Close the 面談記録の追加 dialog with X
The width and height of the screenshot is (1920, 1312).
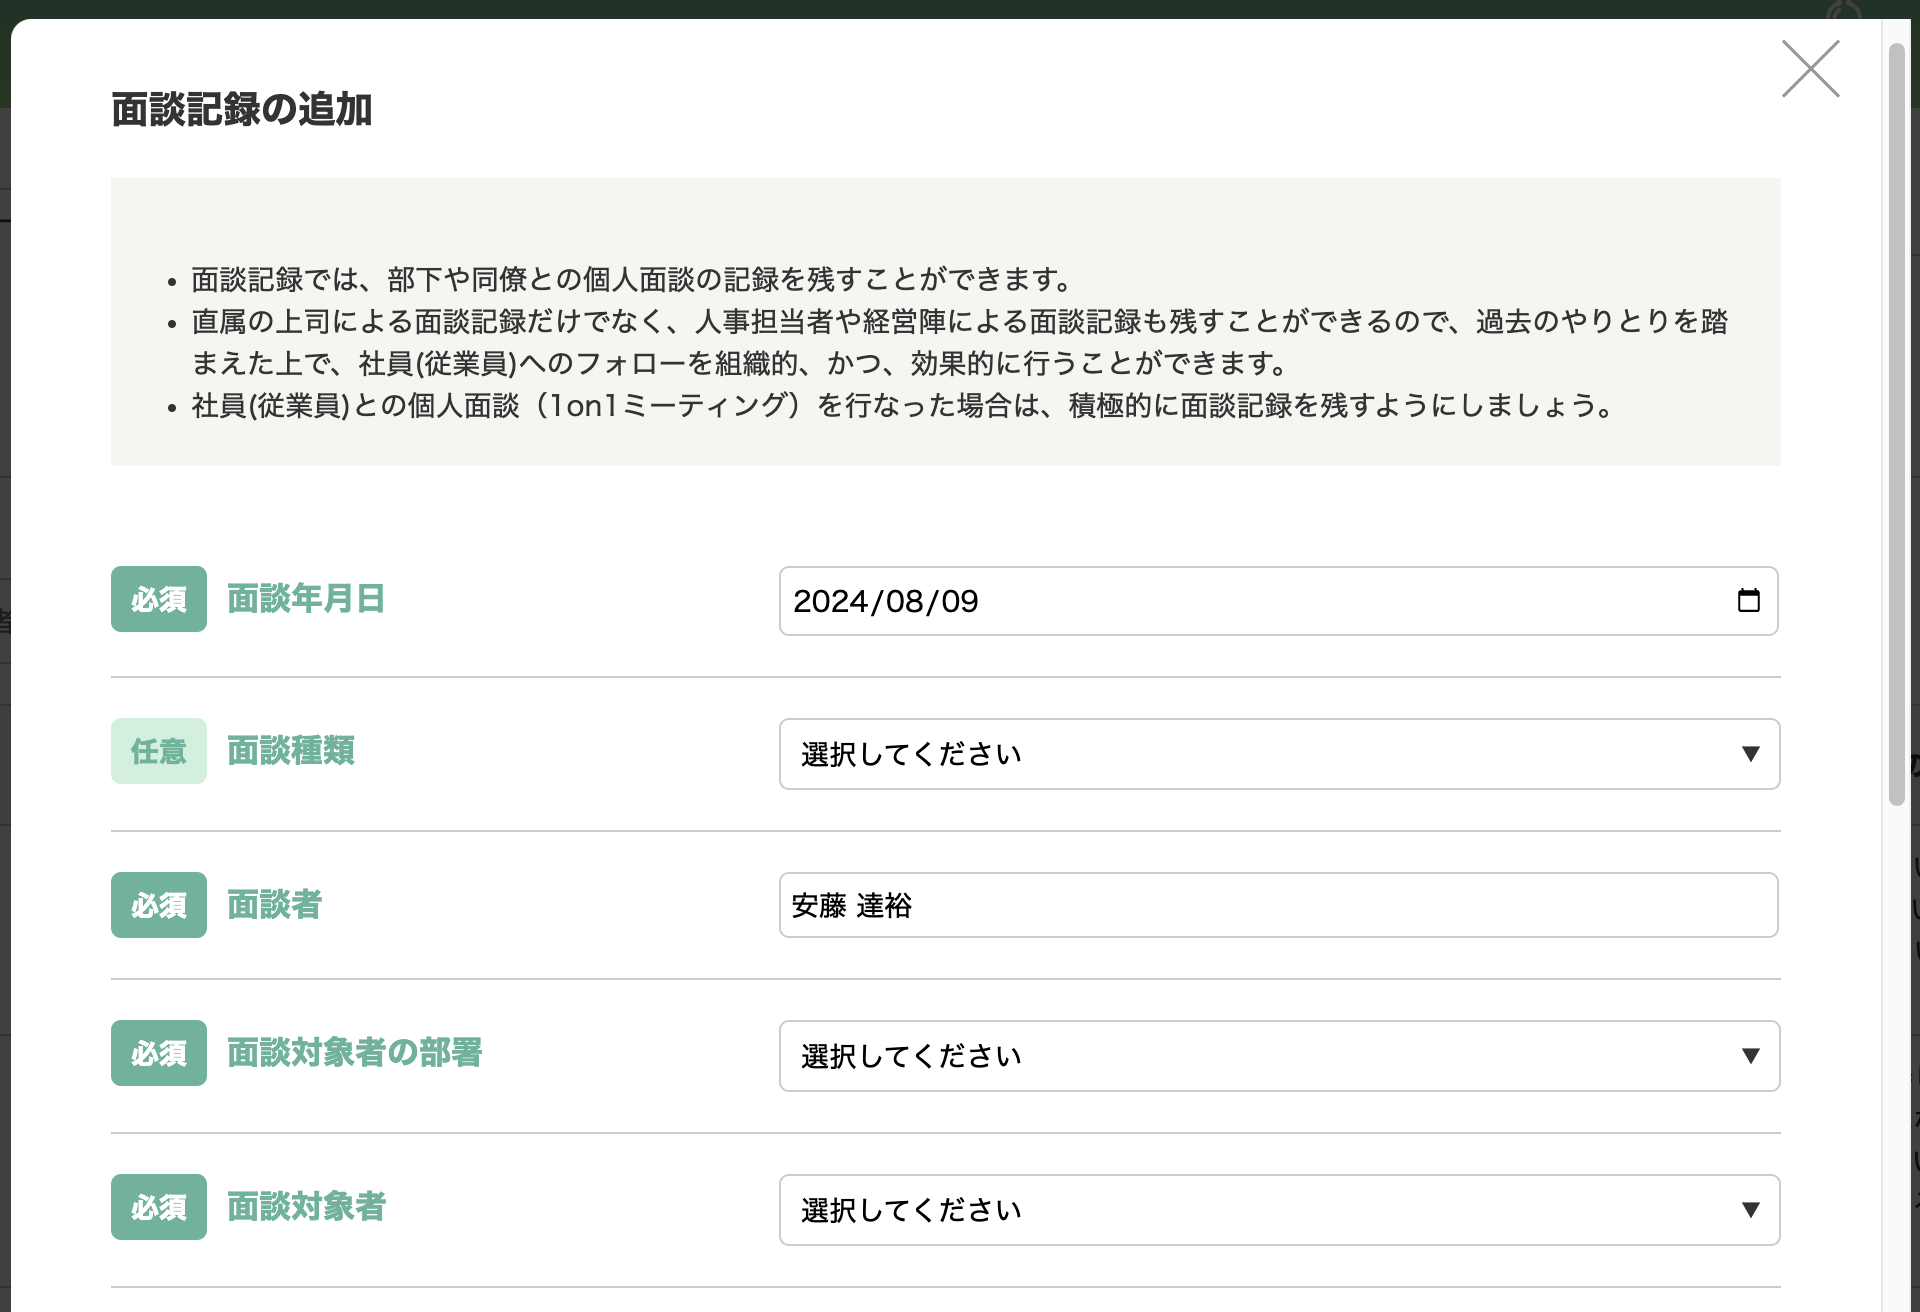pyautogui.click(x=1810, y=69)
